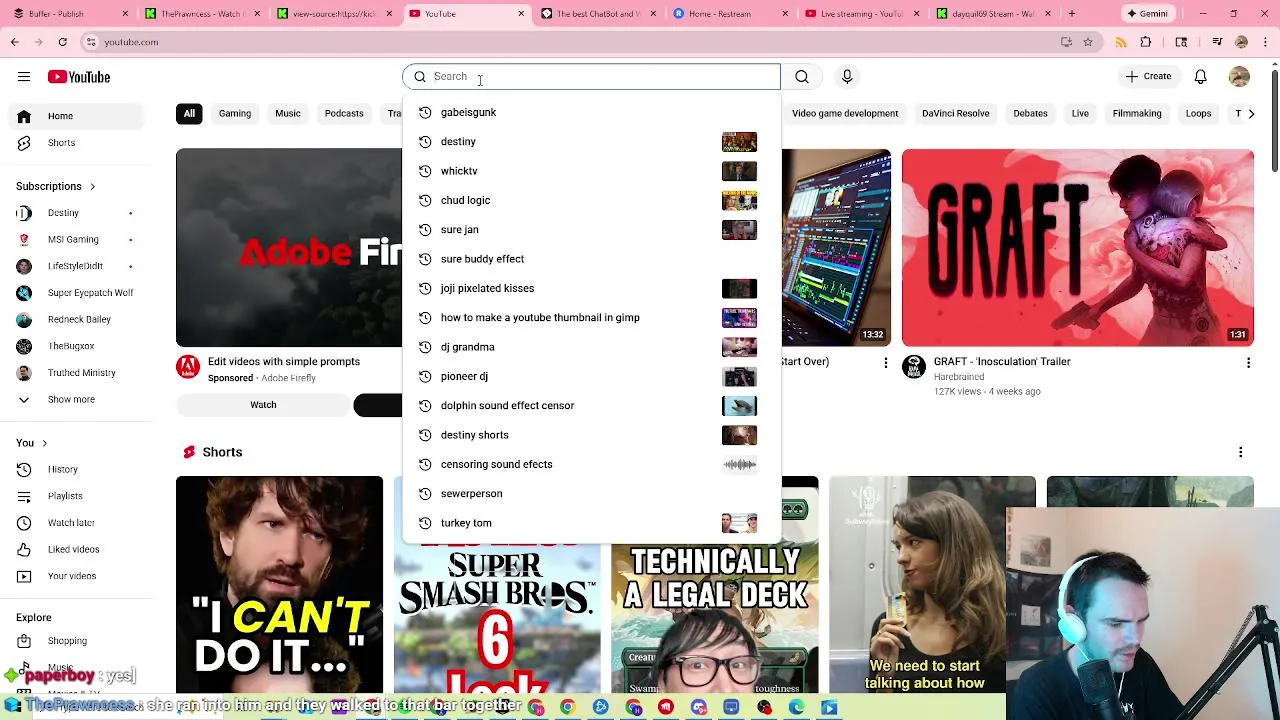
Task: Open the GRAFT trailer thumbnail
Action: (x=1077, y=247)
